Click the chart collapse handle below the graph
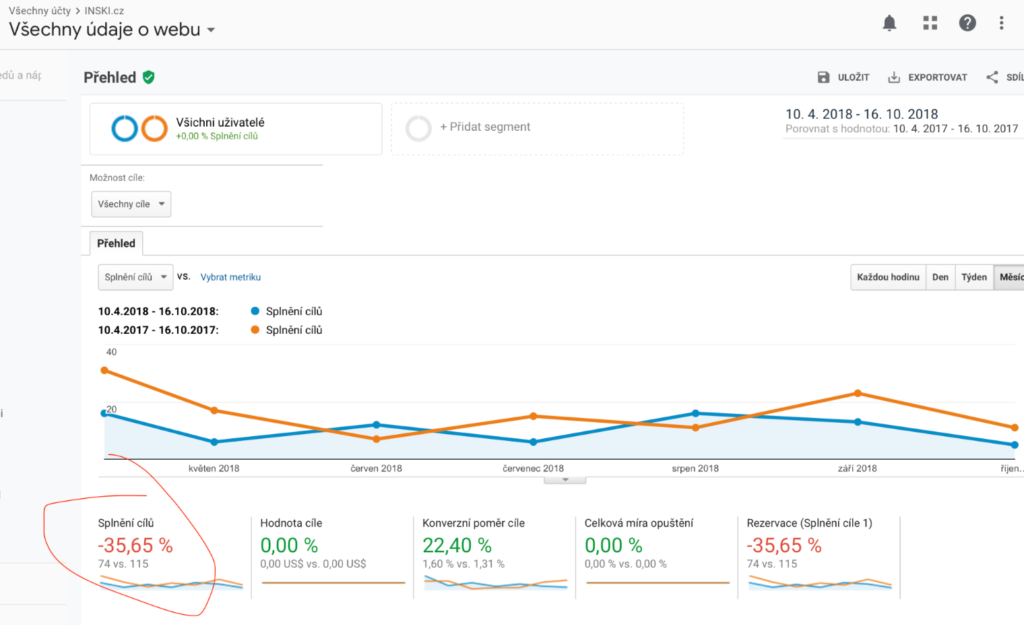 point(566,480)
